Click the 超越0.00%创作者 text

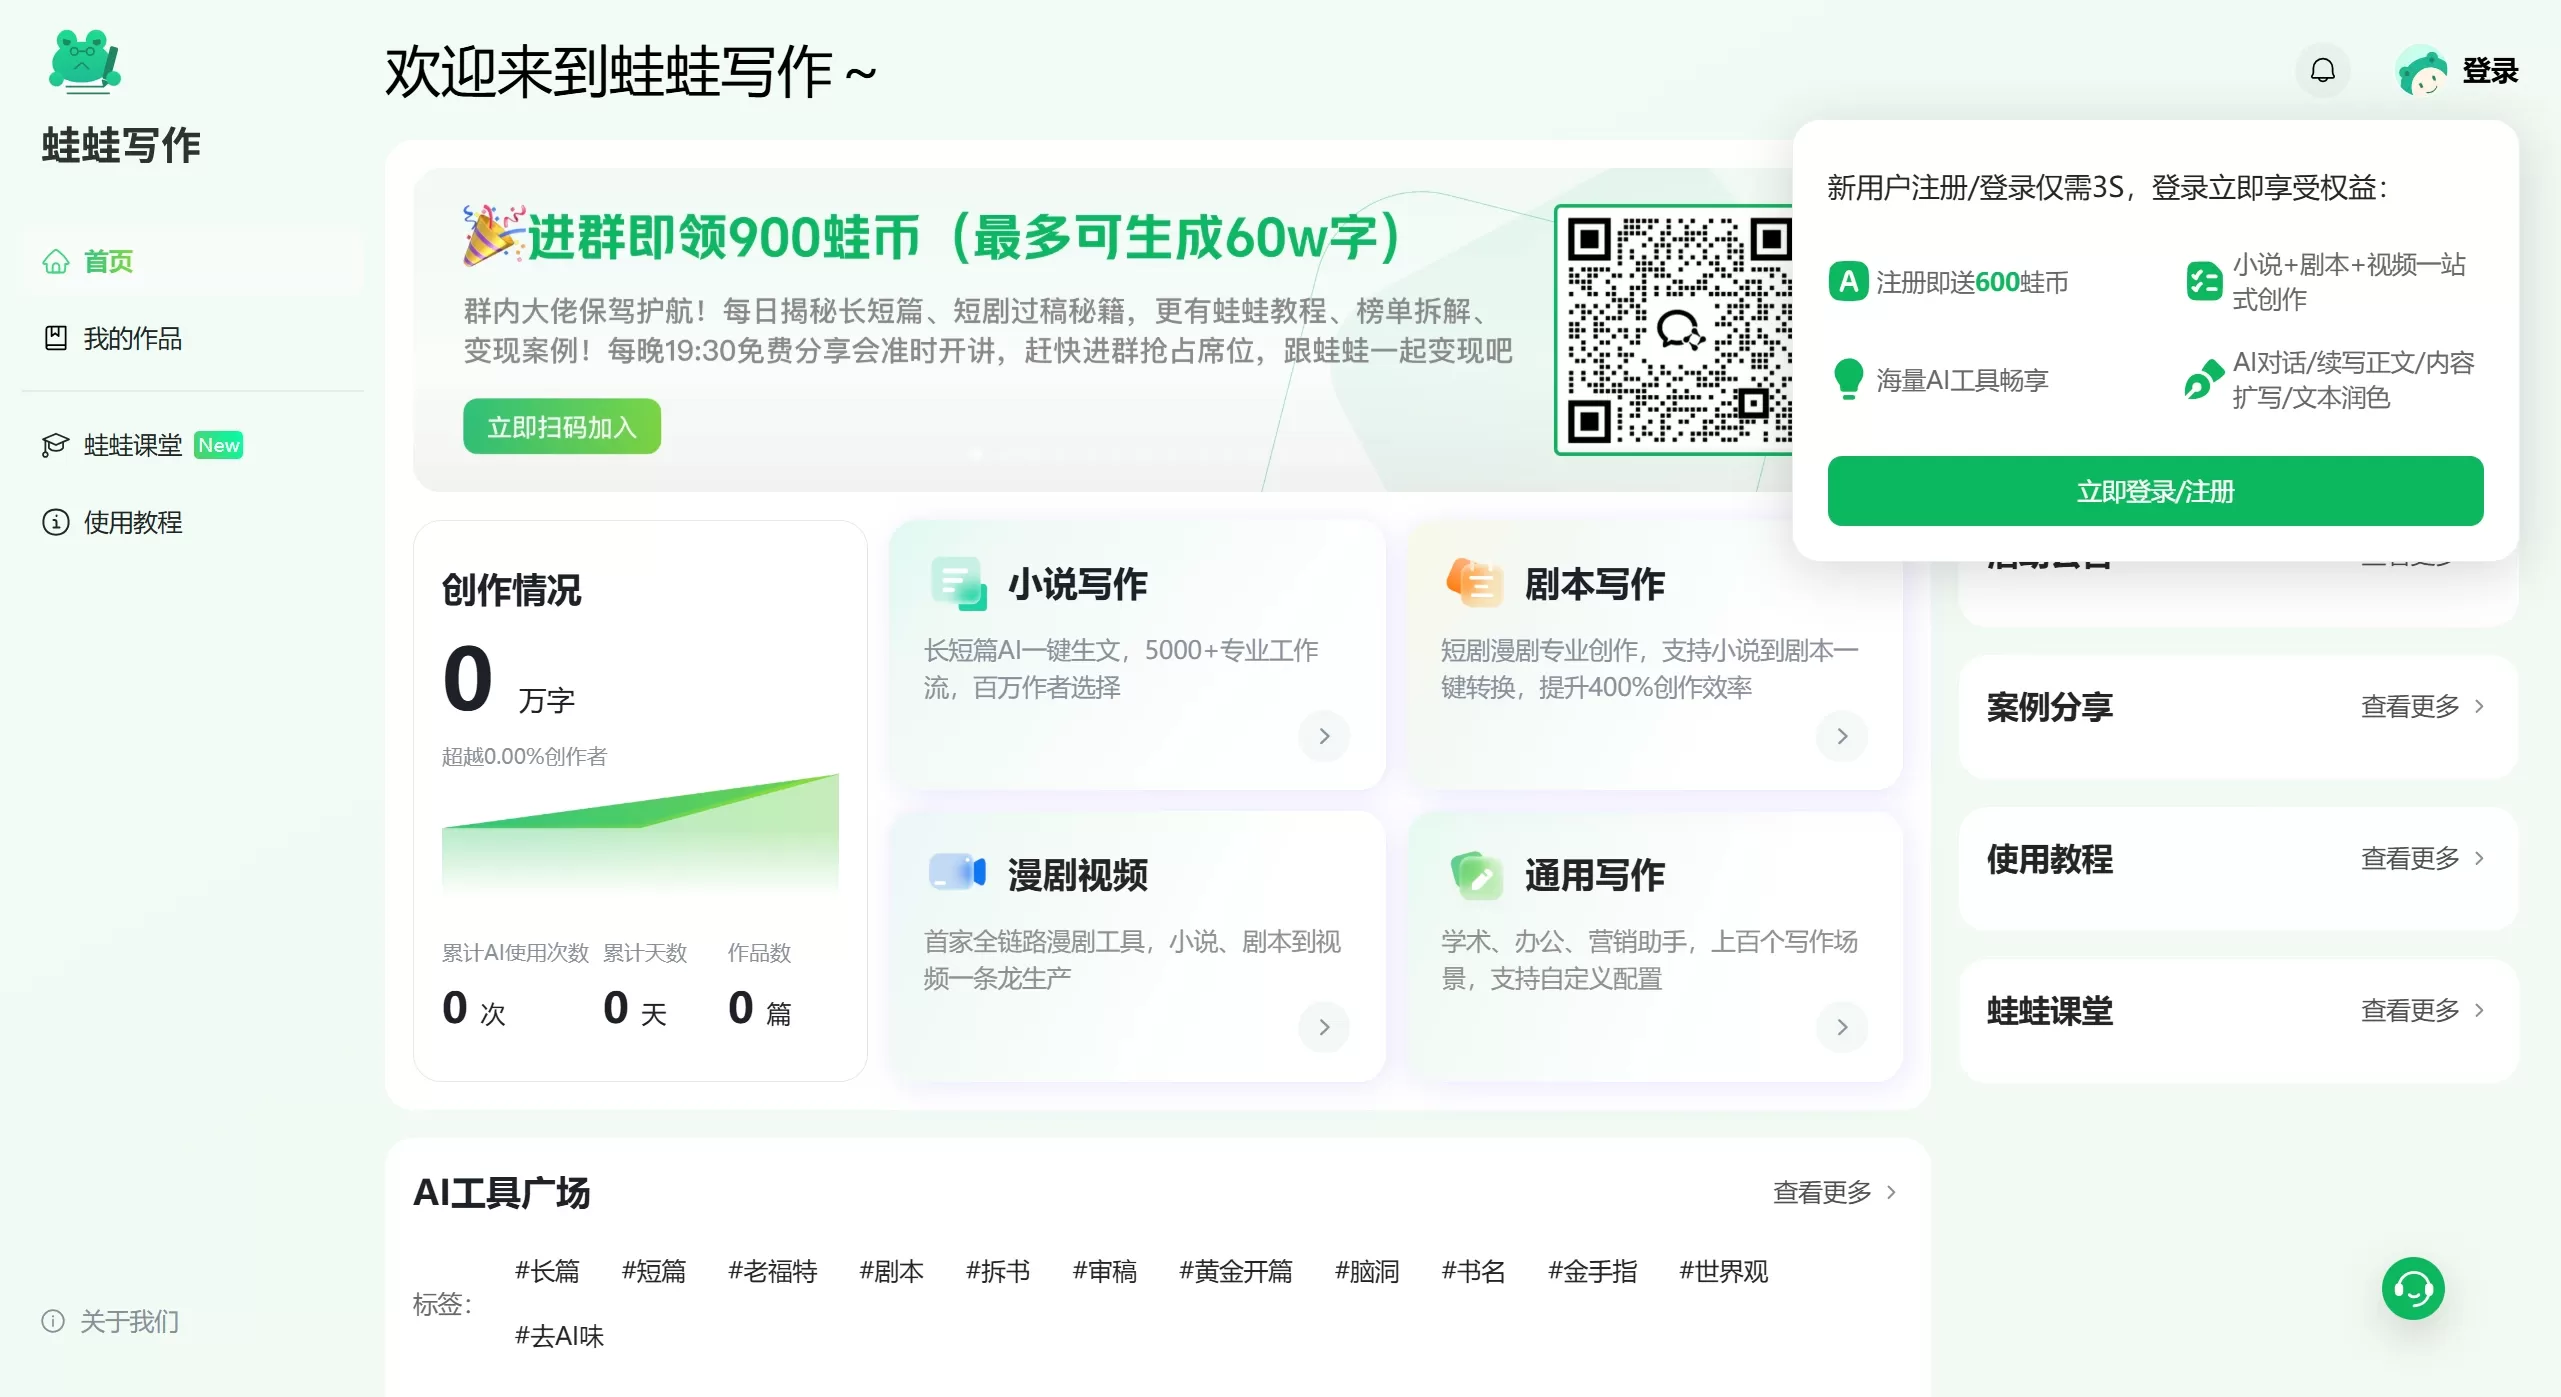(524, 756)
